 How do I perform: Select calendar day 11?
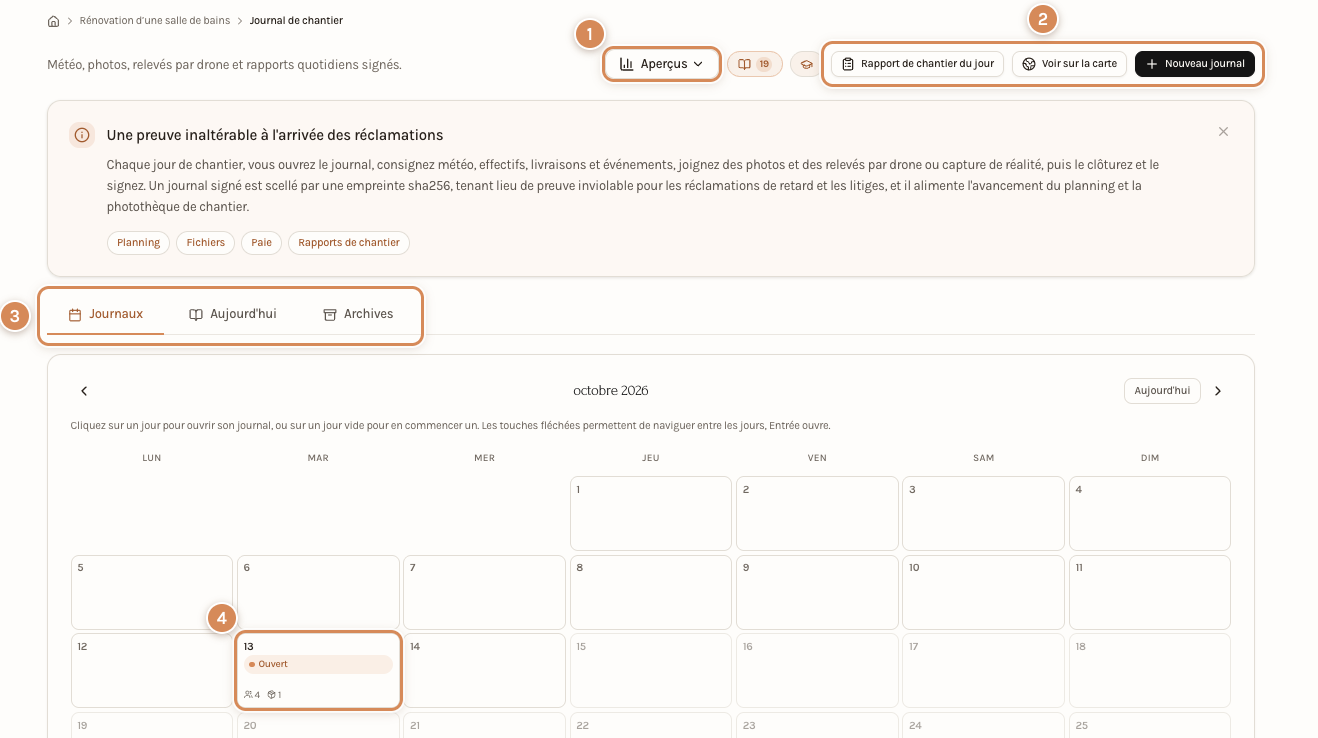[x=1150, y=592]
